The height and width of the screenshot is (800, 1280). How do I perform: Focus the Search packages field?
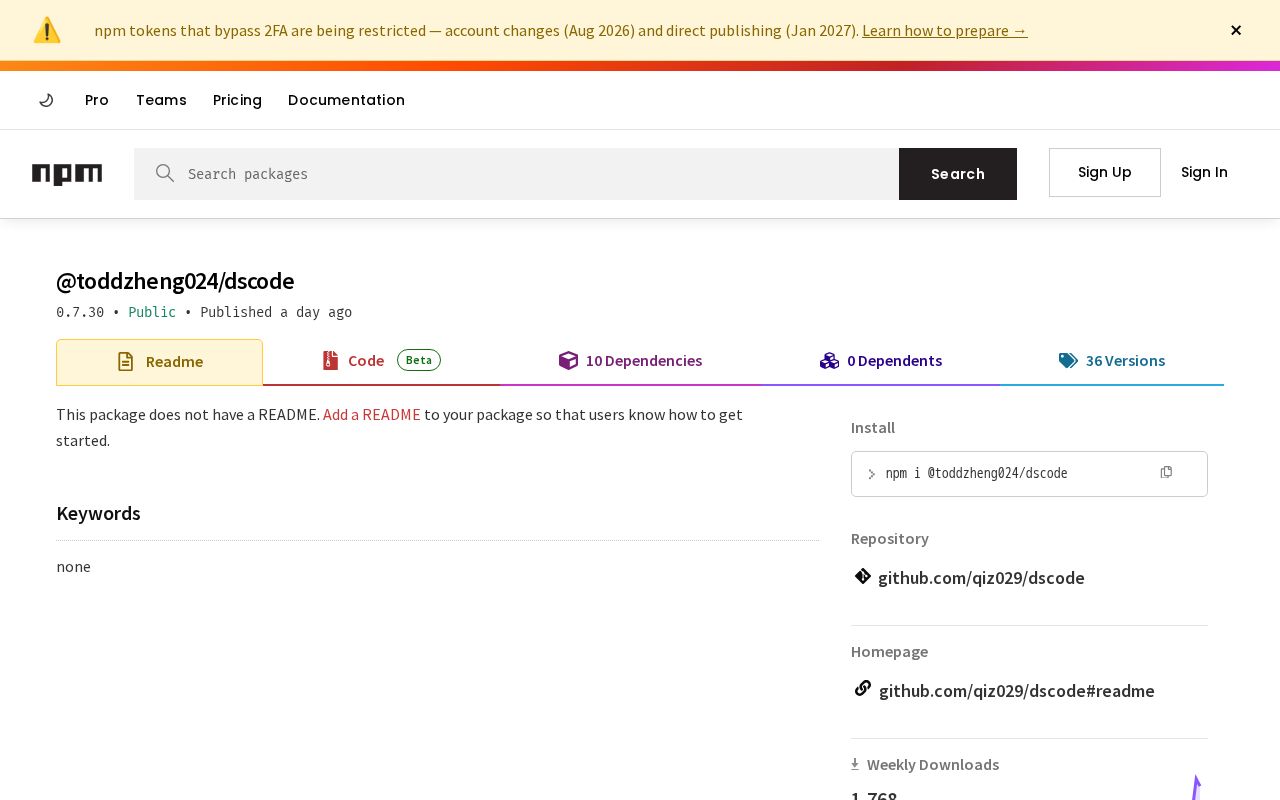click(x=516, y=174)
